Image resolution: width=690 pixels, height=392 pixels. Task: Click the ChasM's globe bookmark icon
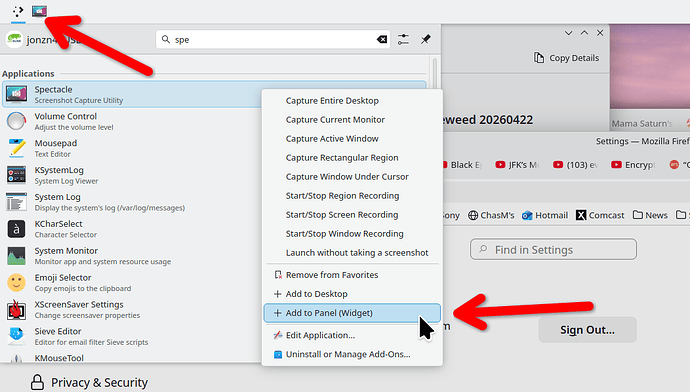[x=473, y=215]
